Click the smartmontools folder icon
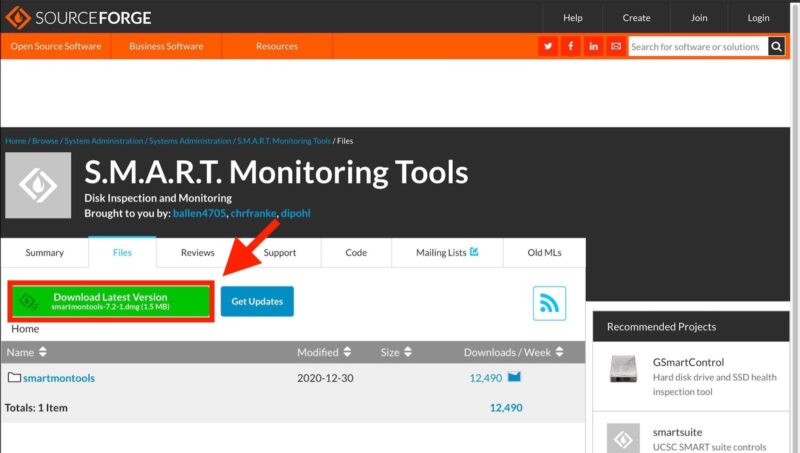The width and height of the screenshot is (800, 453). 14,378
